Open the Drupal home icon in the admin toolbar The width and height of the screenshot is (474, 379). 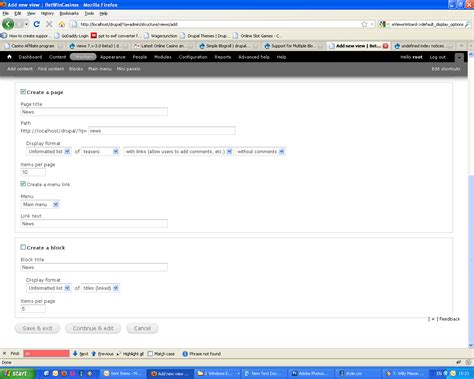(9, 57)
